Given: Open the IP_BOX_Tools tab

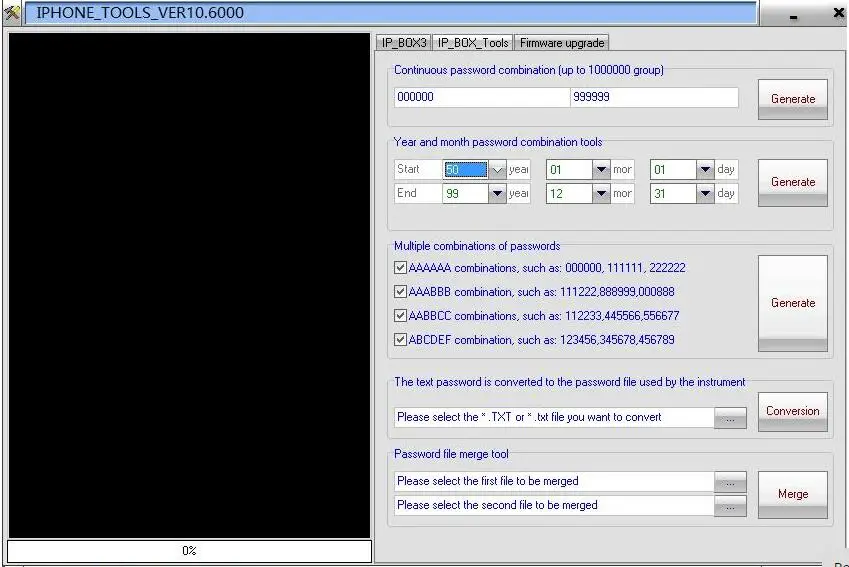Looking at the screenshot, I should pos(473,43).
